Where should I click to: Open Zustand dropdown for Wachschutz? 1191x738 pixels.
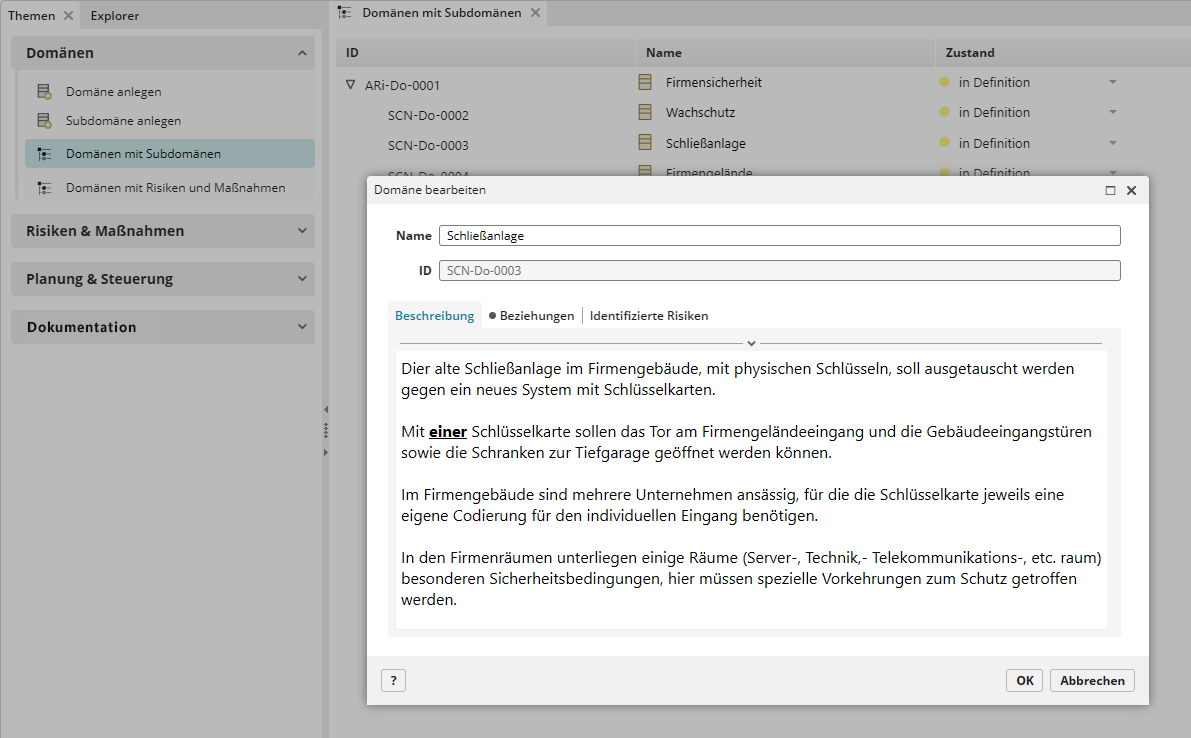point(1112,112)
